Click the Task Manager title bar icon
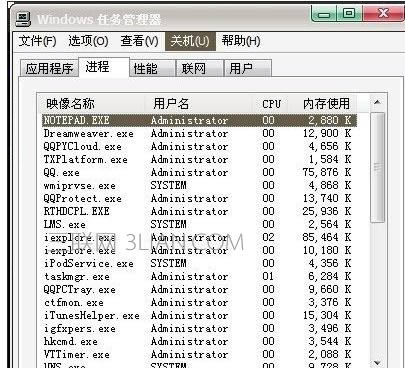 [x=23, y=19]
